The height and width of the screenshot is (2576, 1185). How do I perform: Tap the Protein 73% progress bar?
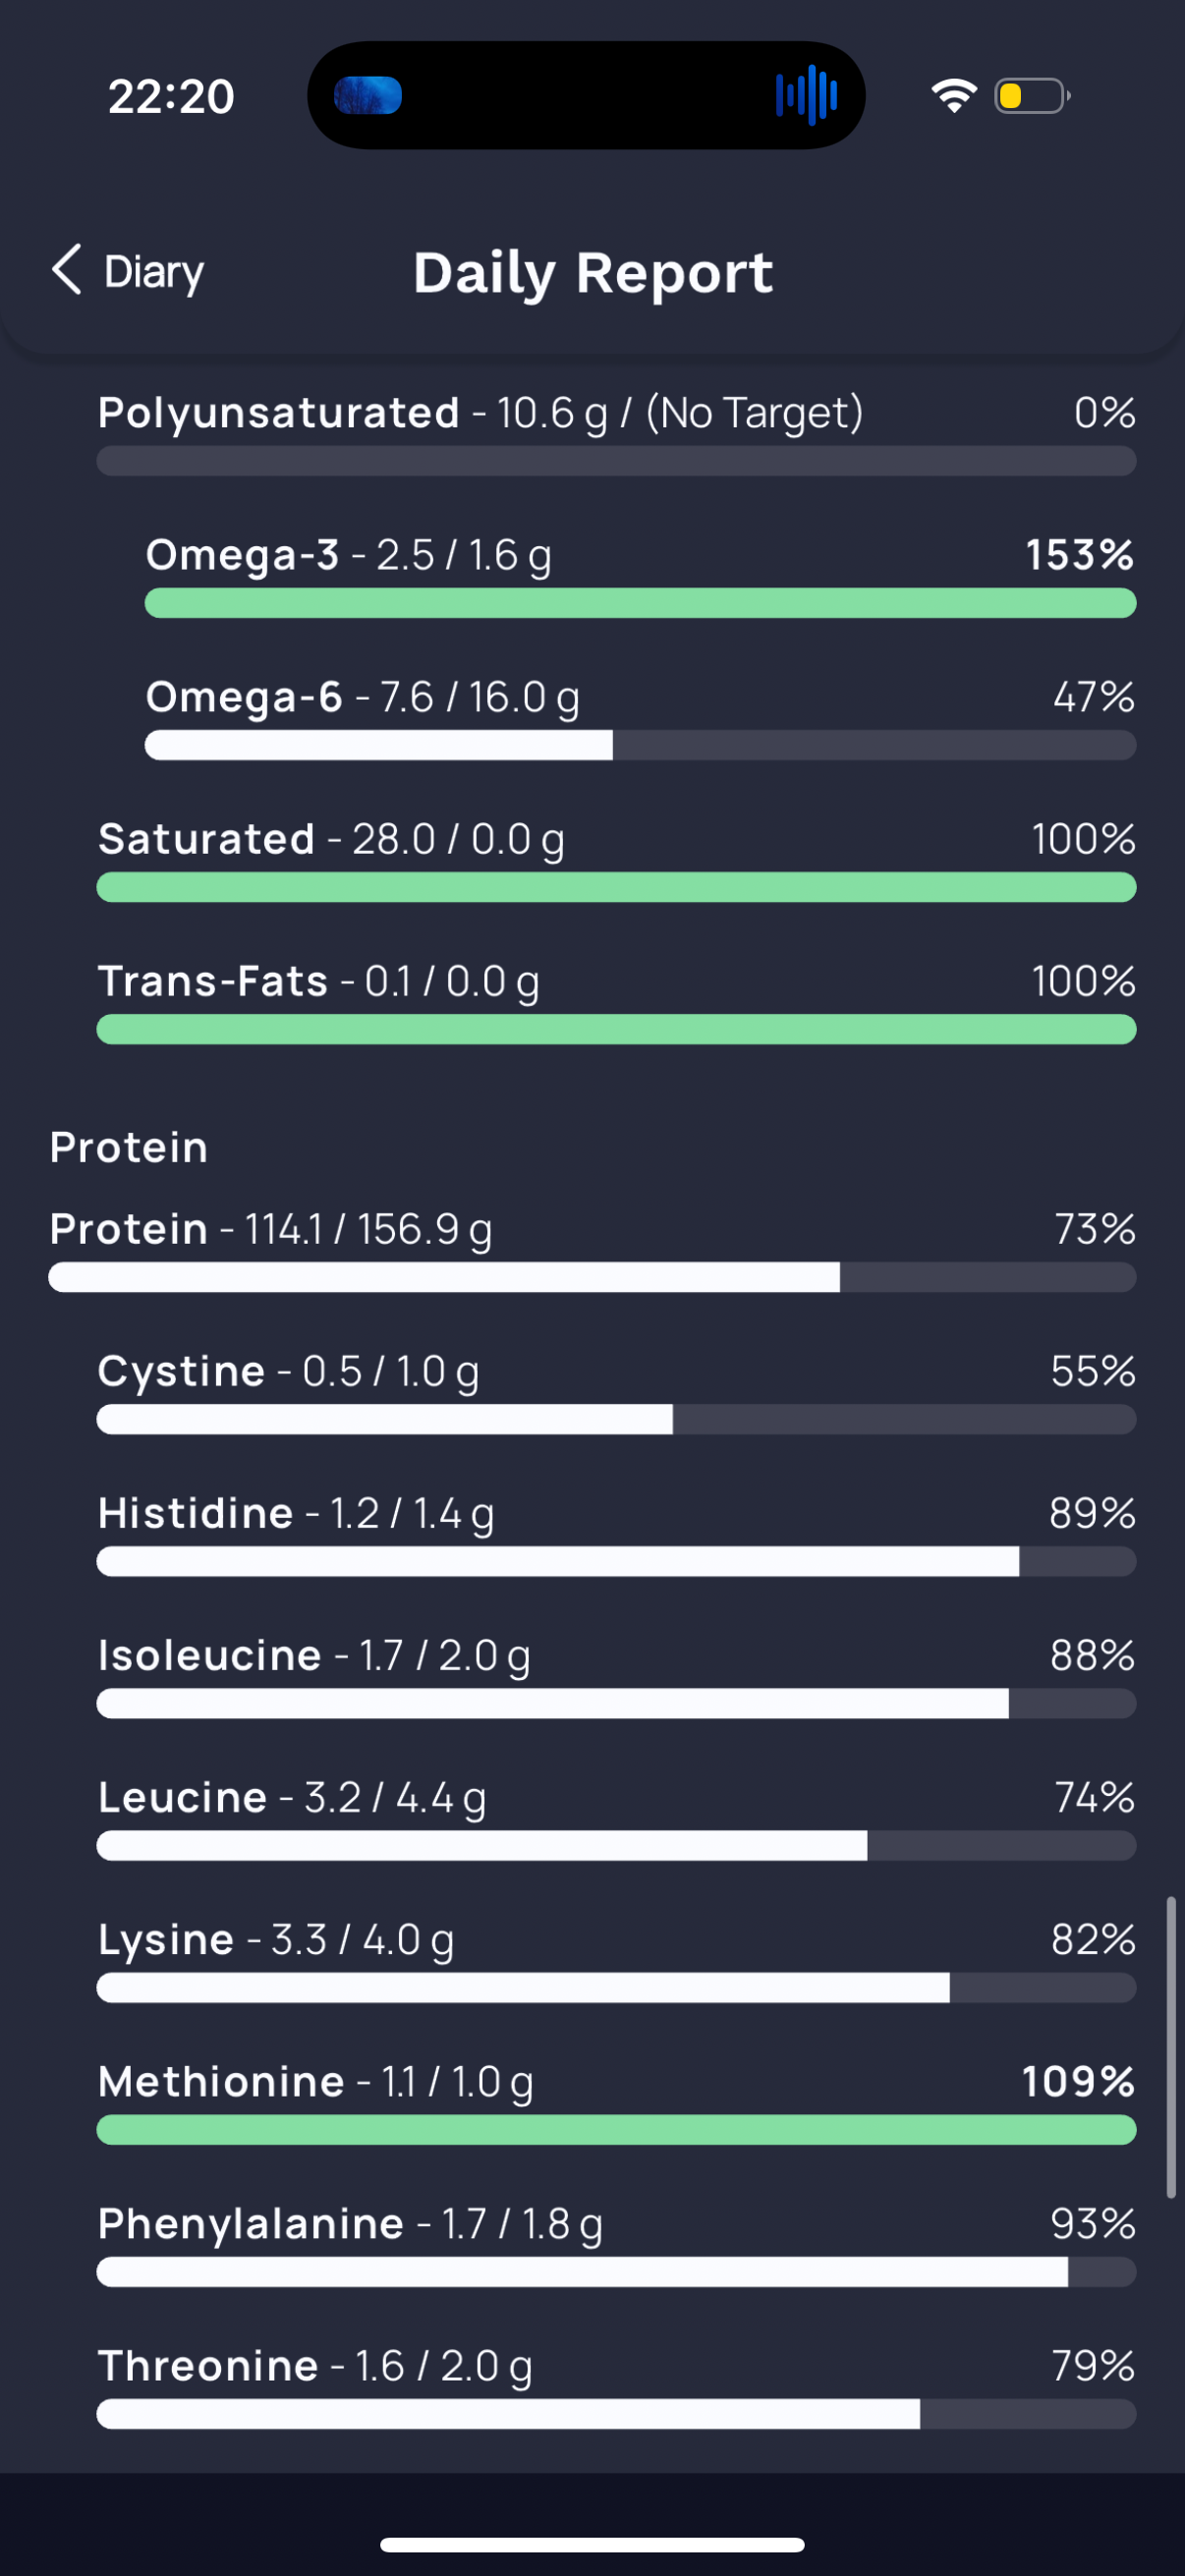pos(592,1277)
